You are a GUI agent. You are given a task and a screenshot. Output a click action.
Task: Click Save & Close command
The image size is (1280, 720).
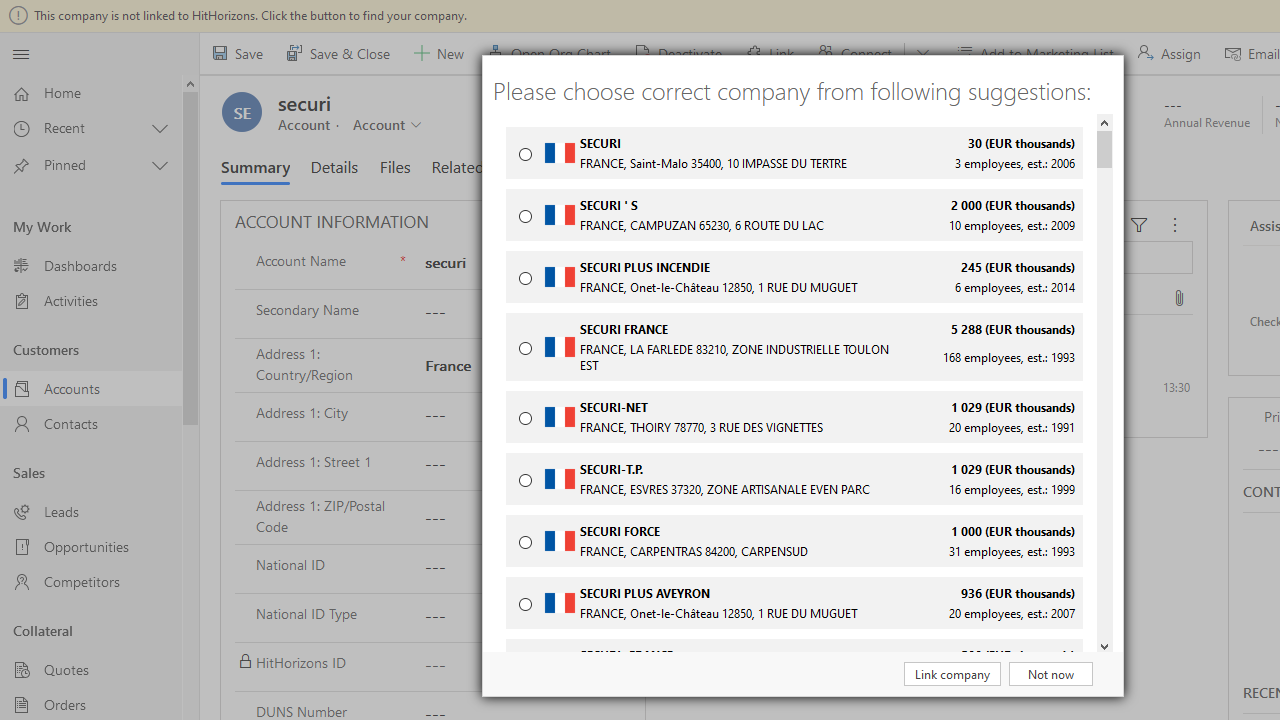(338, 54)
